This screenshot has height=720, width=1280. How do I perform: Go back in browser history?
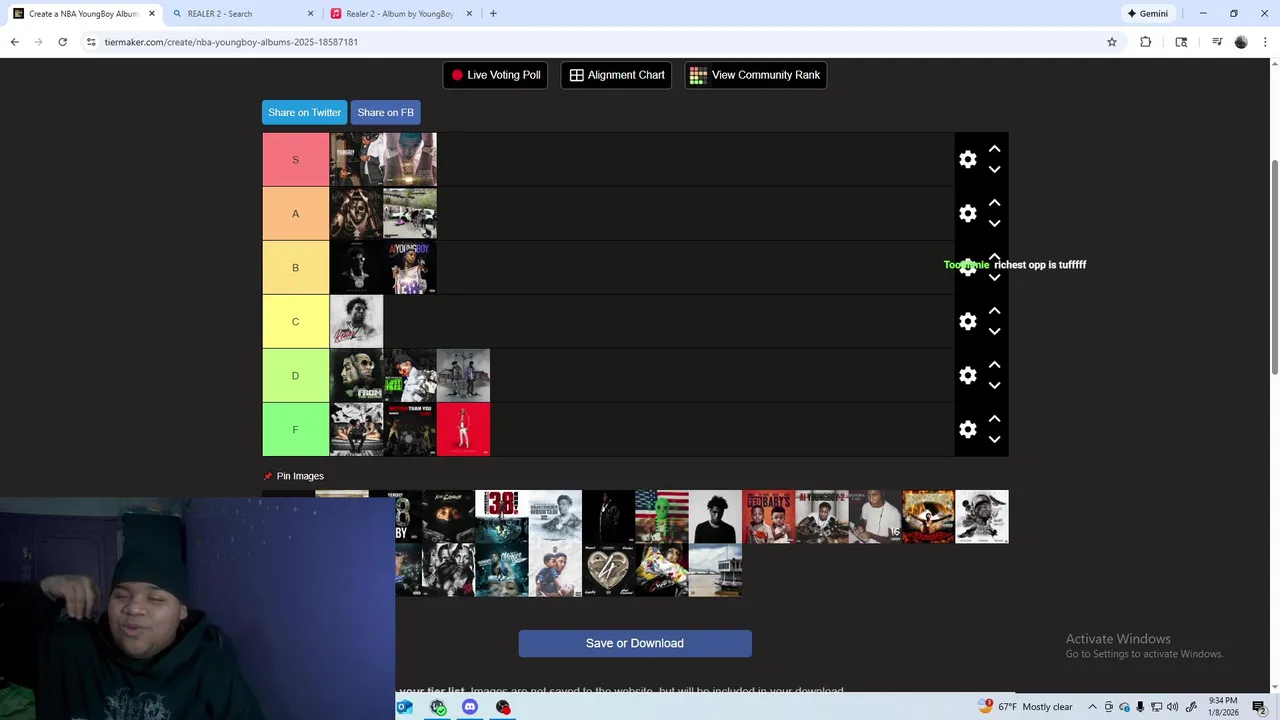[14, 42]
